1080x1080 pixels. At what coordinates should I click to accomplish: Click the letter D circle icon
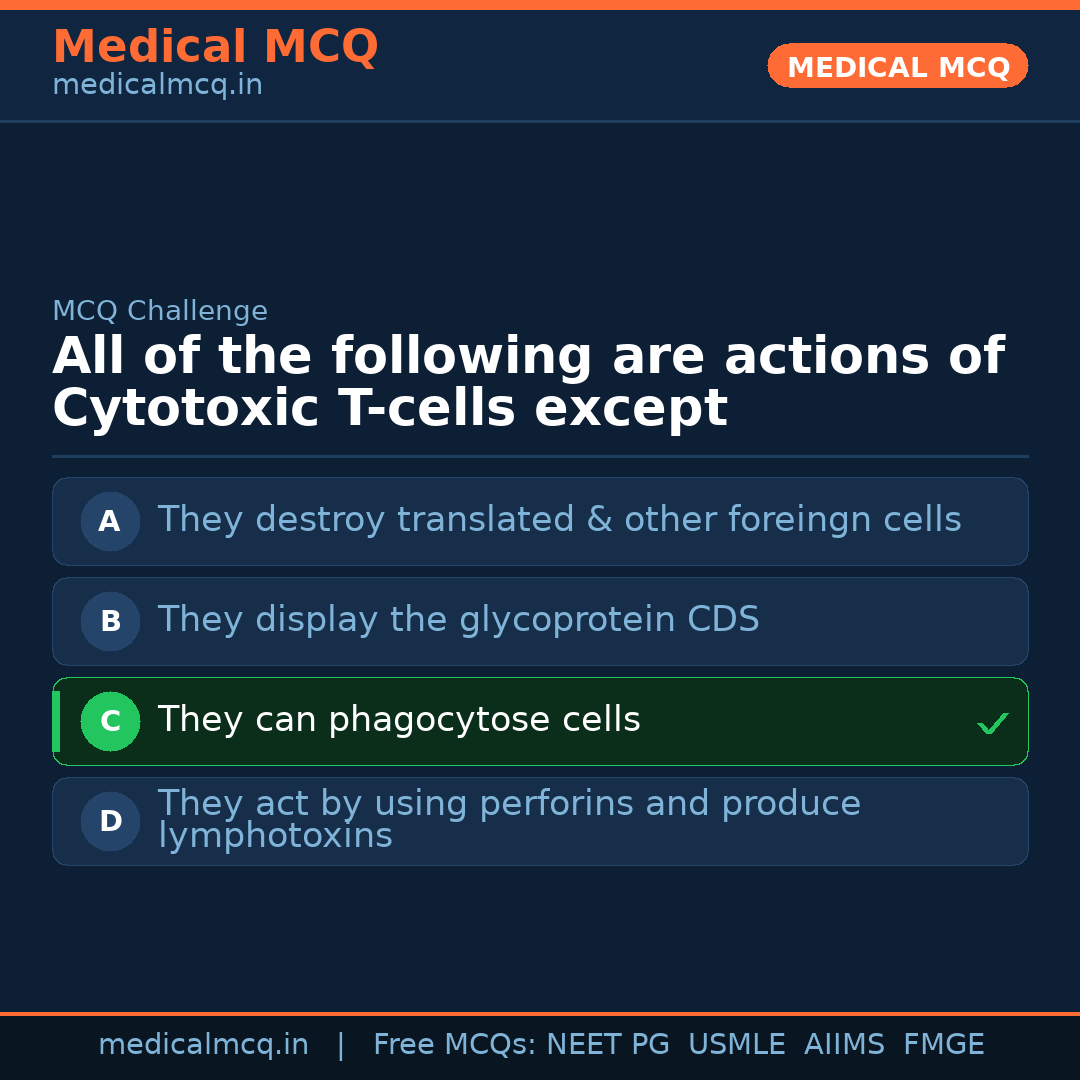[110, 821]
